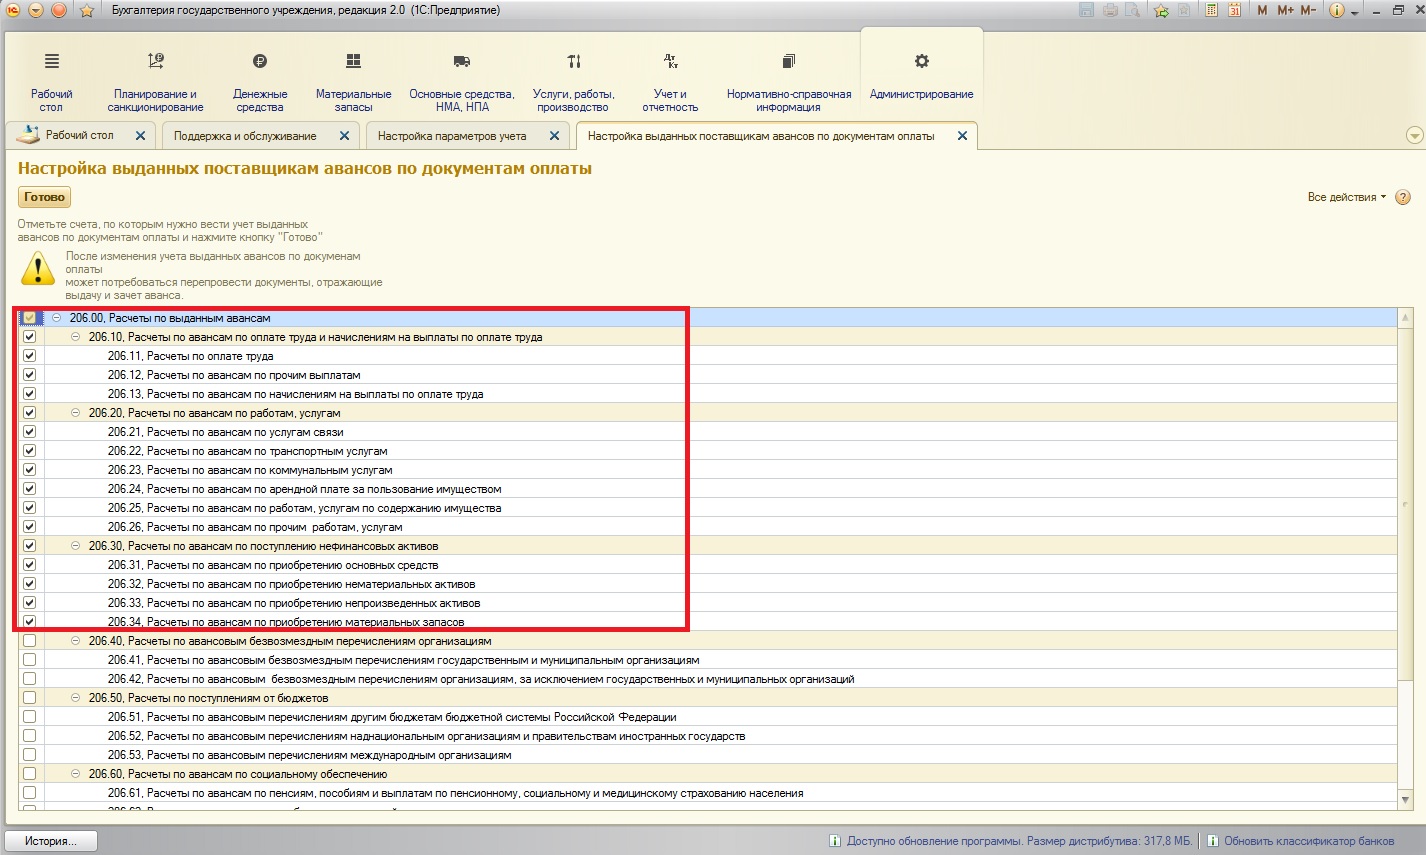
Task: Open the Администрирование section
Action: tap(921, 75)
